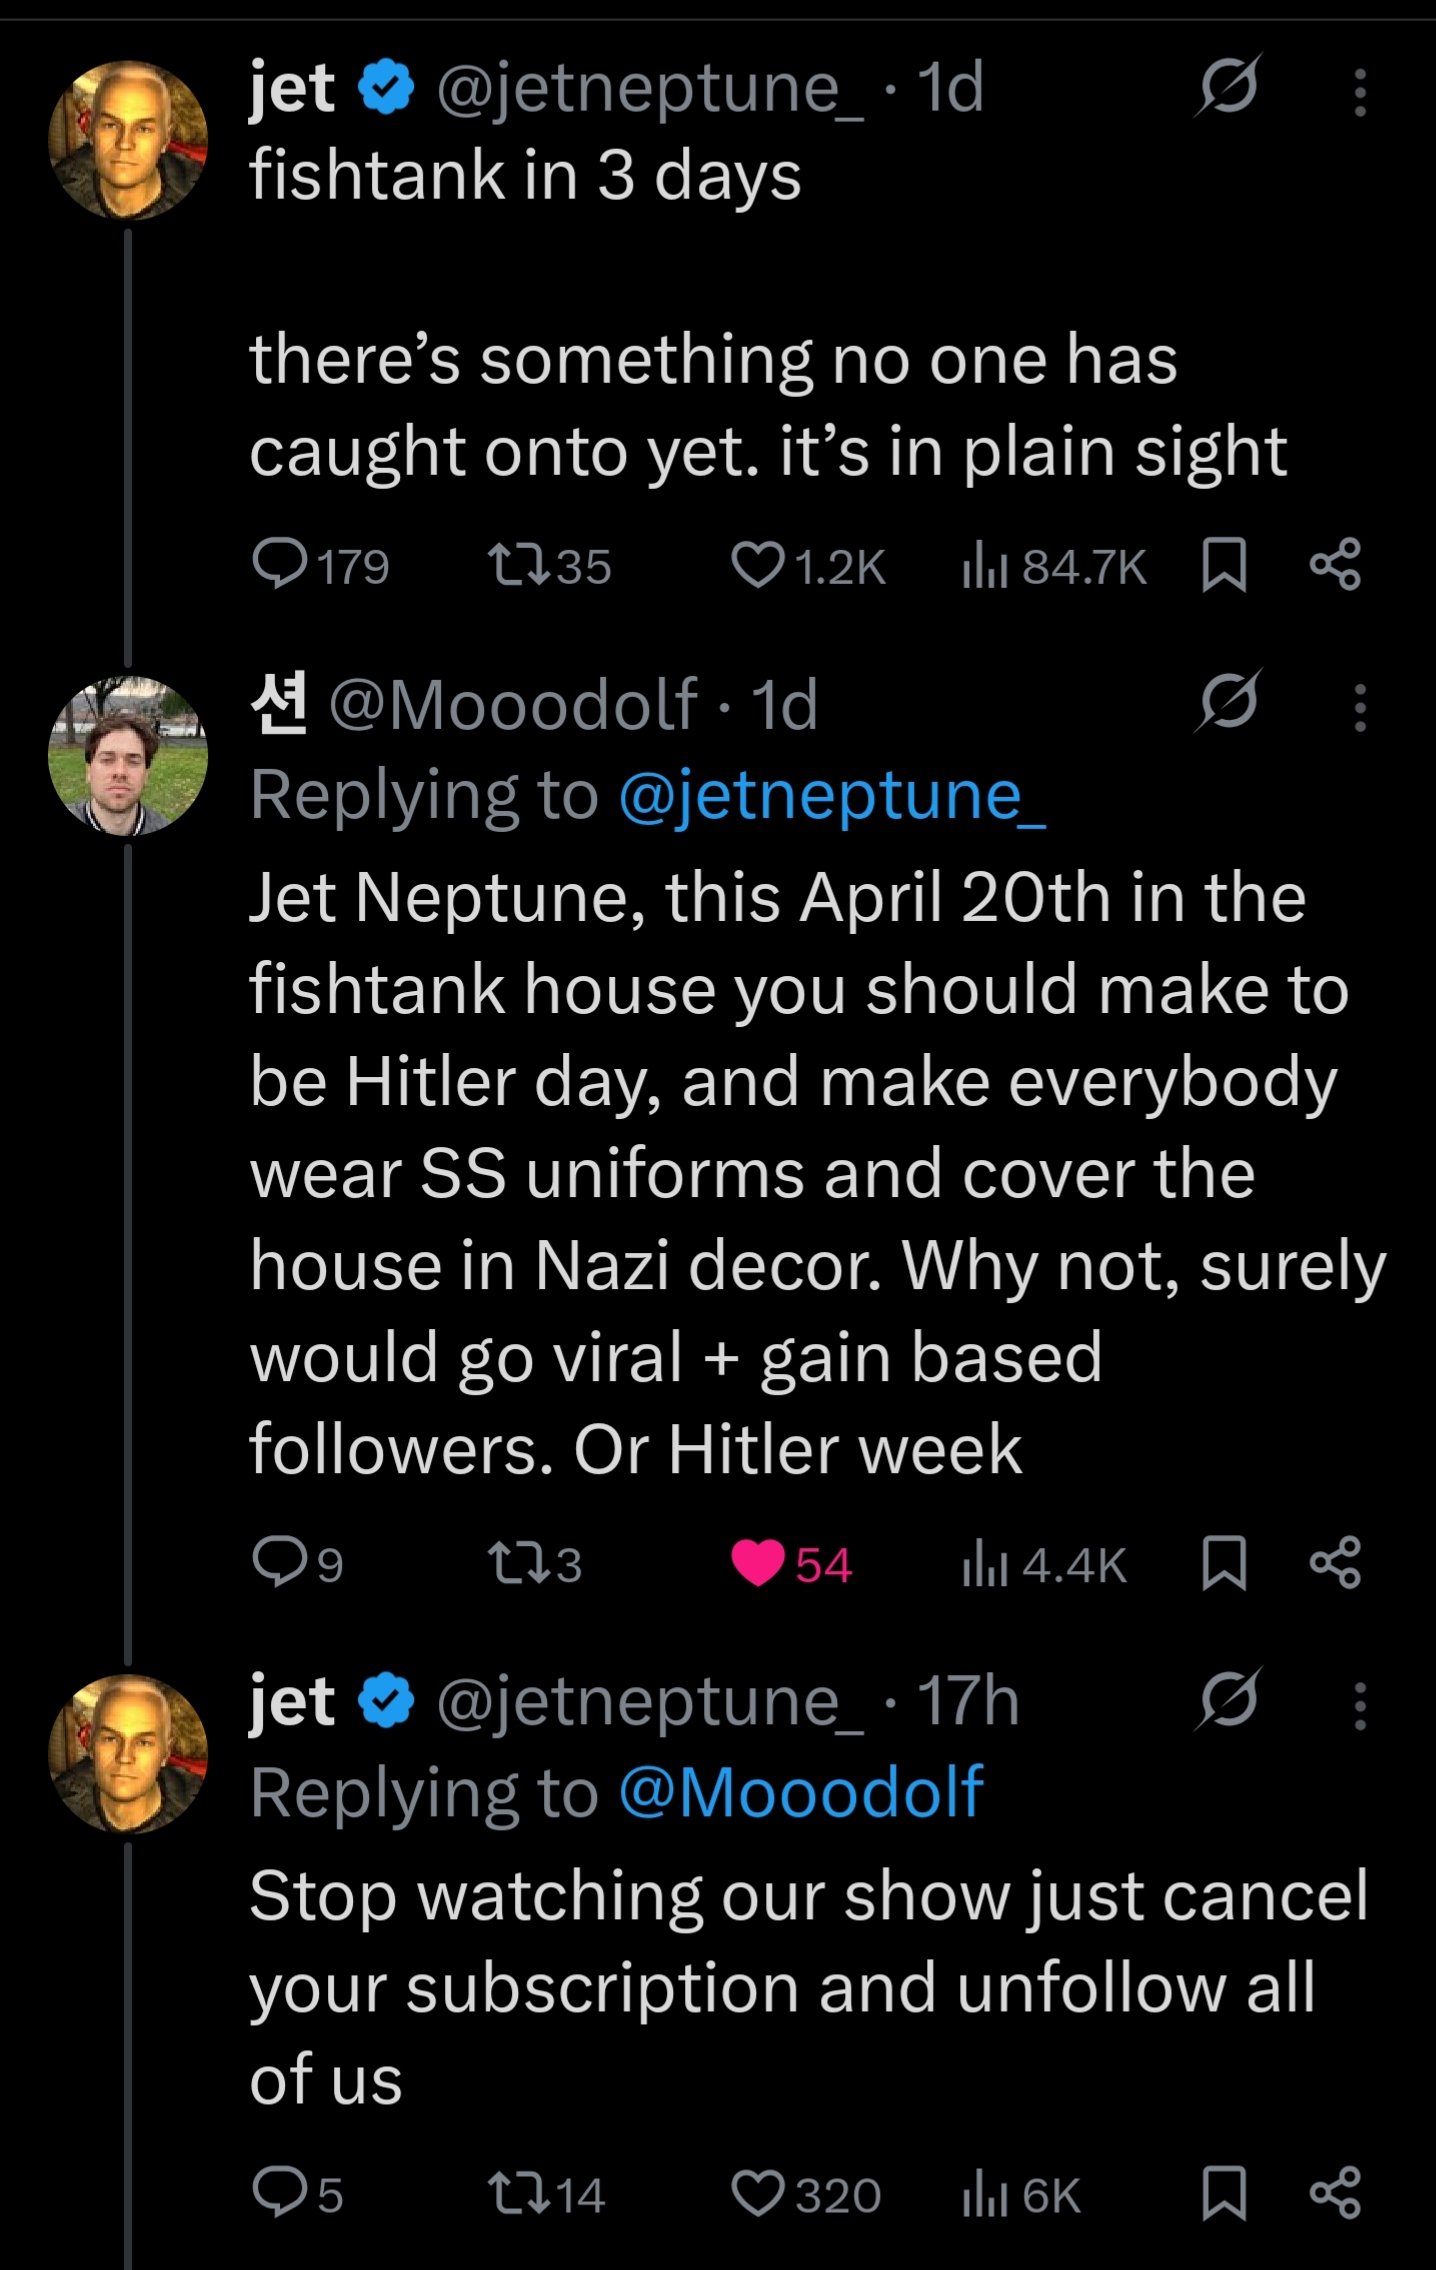Open the @Mooodolf mention link
1436x2270 pixels.
click(801, 1792)
